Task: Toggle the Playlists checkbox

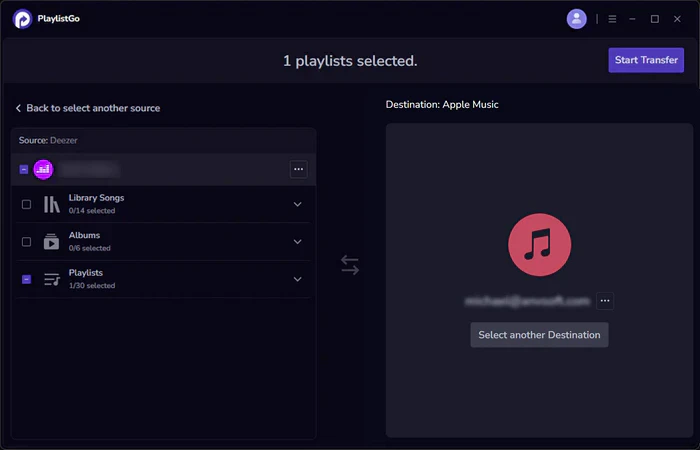Action: pyautogui.click(x=26, y=279)
